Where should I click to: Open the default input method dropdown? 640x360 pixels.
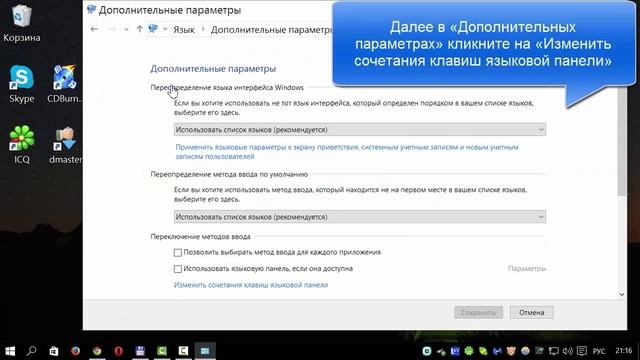pyautogui.click(x=360, y=217)
